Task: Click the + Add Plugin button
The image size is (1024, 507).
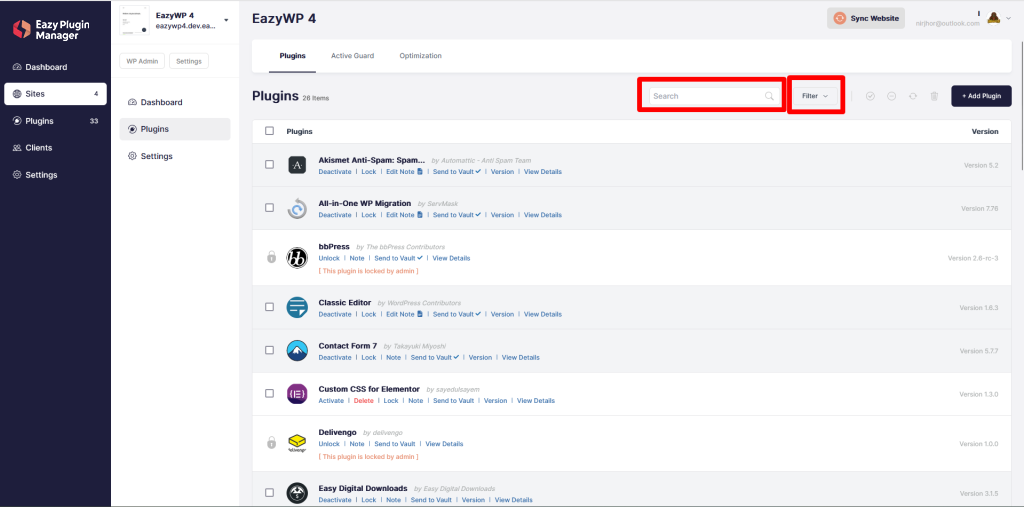Action: coord(982,96)
